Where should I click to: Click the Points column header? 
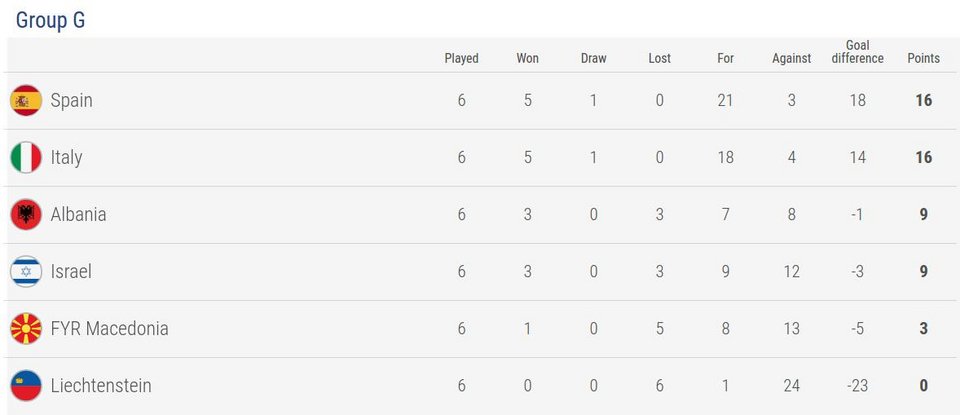923,58
